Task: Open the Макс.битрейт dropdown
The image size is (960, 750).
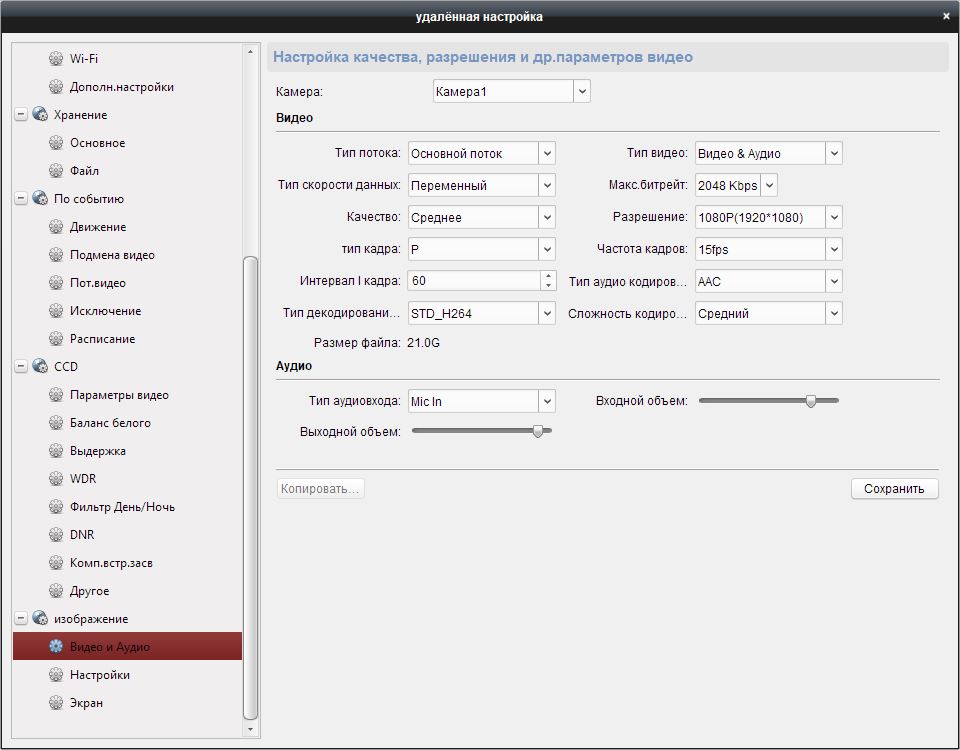Action: (x=768, y=185)
